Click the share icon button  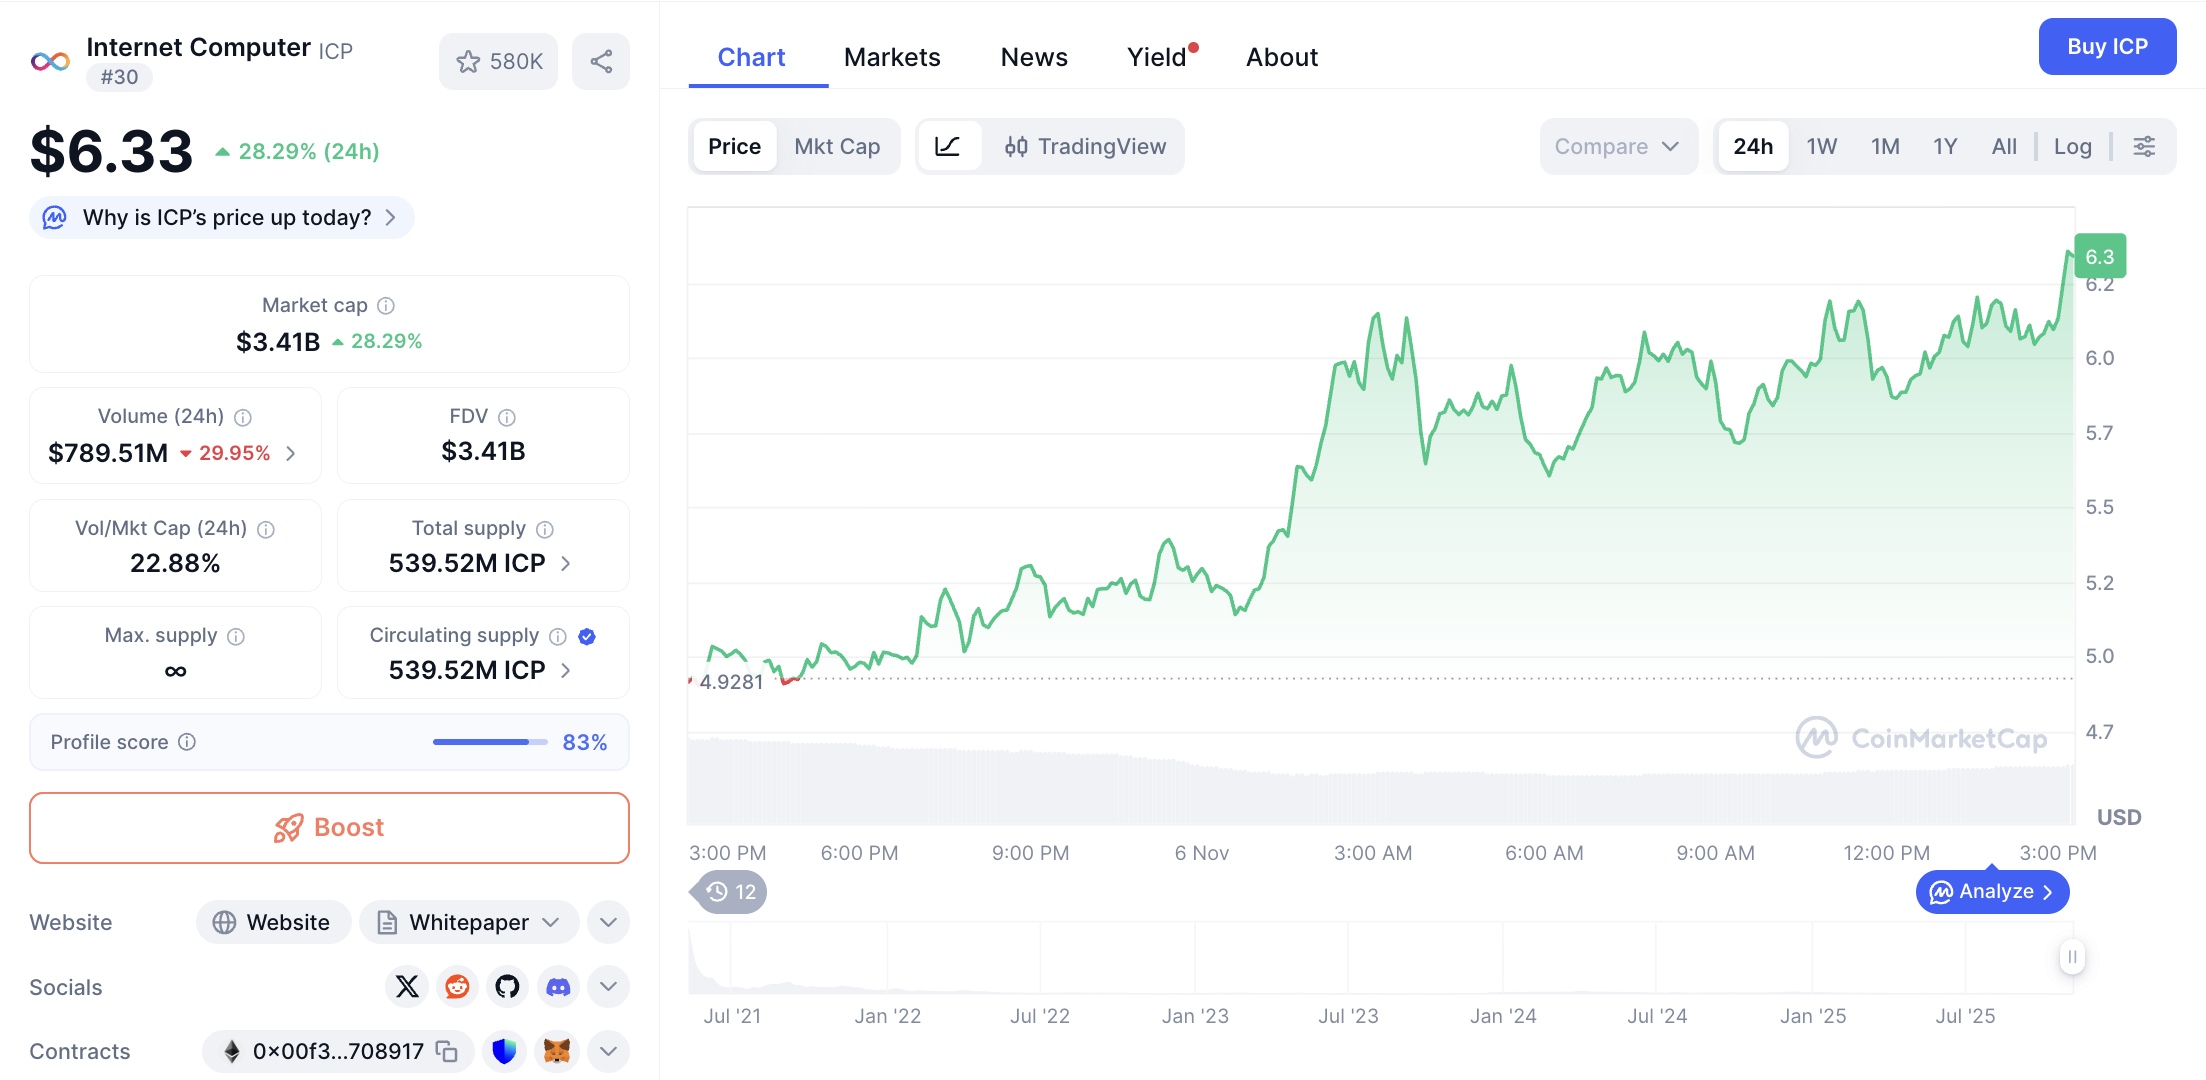coord(601,62)
